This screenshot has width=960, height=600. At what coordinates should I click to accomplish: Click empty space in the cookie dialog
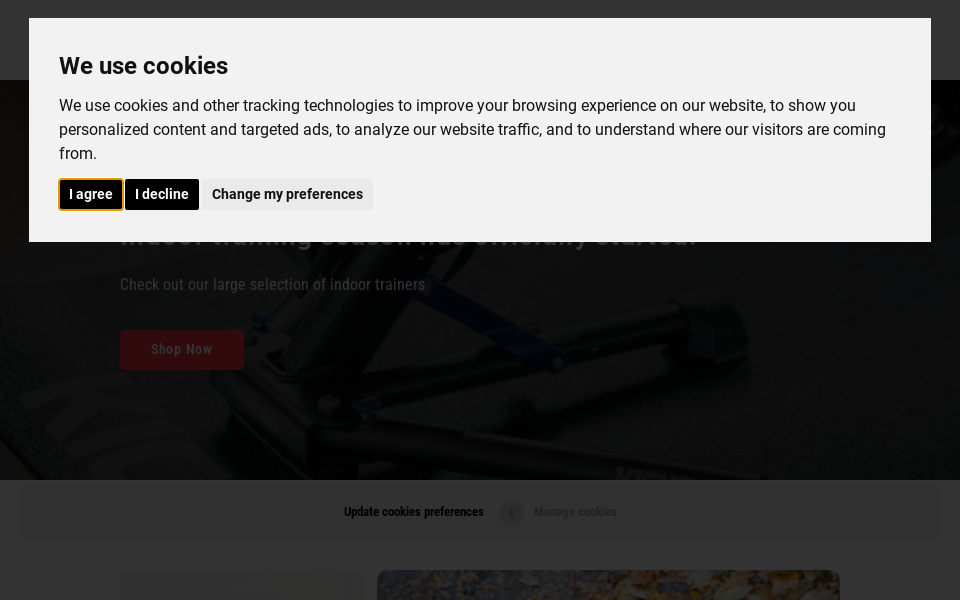pyautogui.click(x=650, y=200)
